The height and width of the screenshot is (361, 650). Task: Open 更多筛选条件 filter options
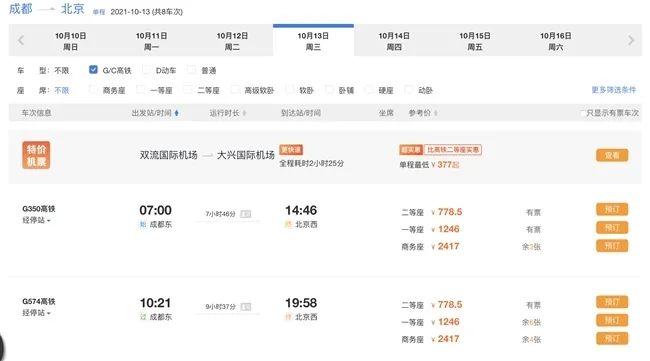pyautogui.click(x=614, y=90)
